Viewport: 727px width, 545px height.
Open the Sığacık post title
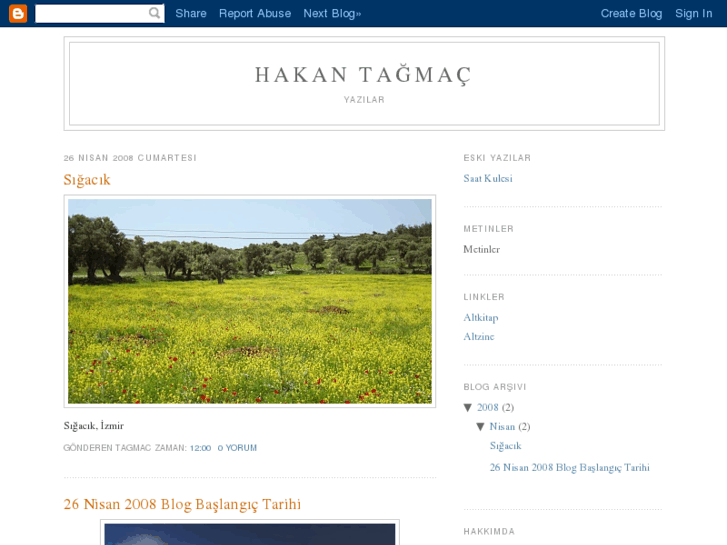[x=87, y=180]
